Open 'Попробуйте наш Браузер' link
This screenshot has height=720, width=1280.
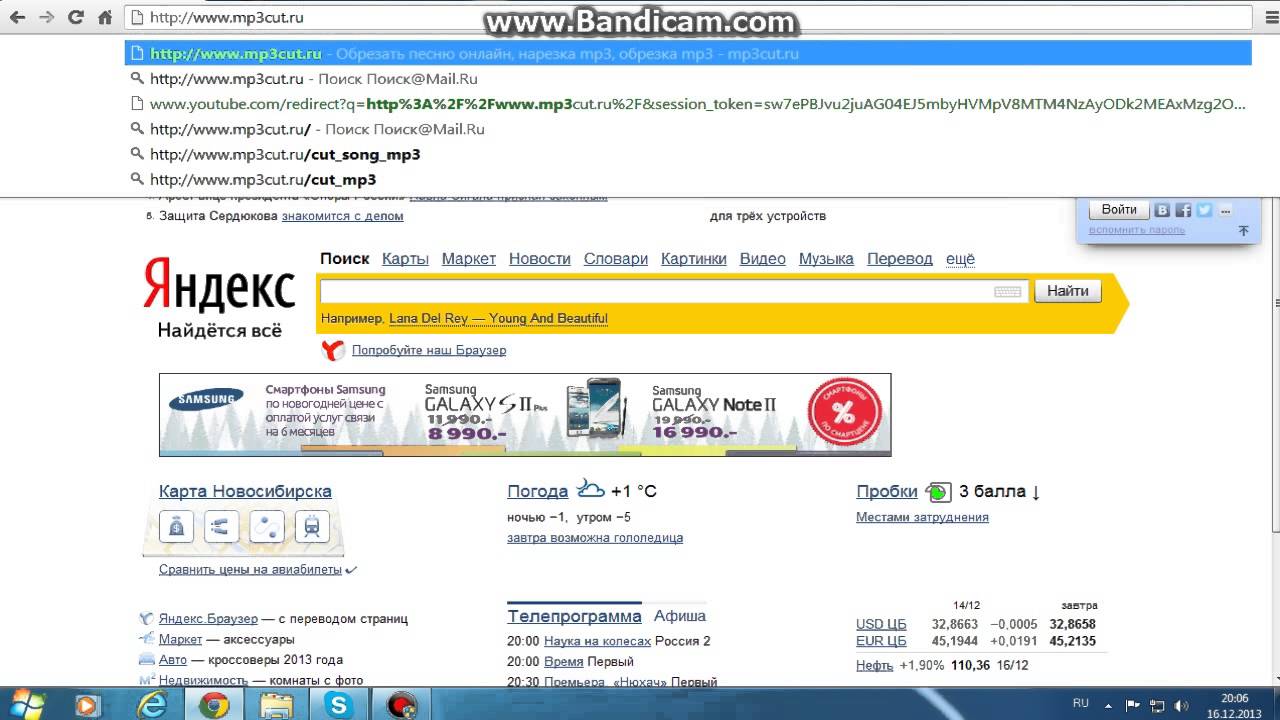point(429,351)
